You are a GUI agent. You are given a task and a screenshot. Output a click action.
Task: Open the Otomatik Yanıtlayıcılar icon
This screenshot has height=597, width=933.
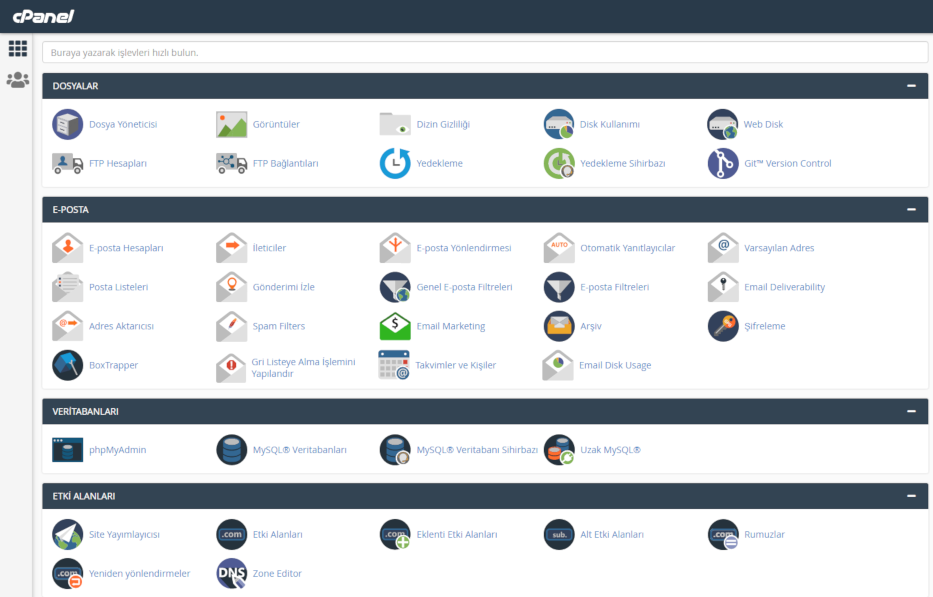[x=559, y=248]
